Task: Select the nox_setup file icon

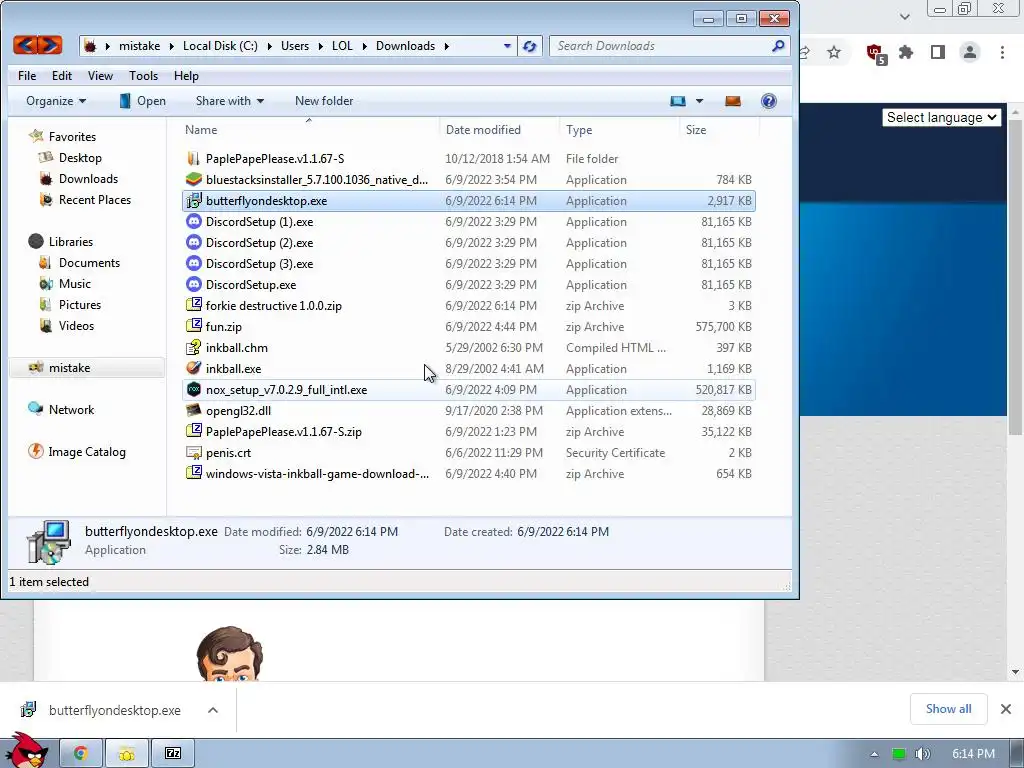Action: click(x=193, y=389)
